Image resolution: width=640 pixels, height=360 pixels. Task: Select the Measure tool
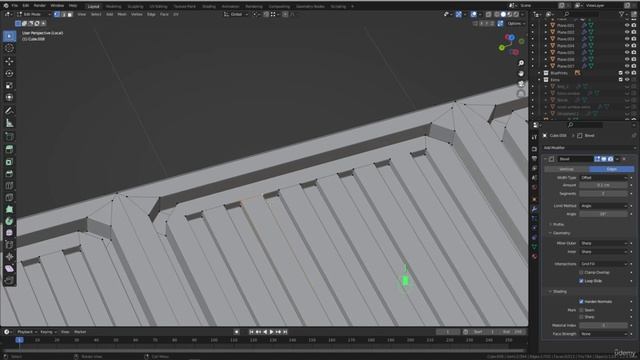pyautogui.click(x=9, y=123)
